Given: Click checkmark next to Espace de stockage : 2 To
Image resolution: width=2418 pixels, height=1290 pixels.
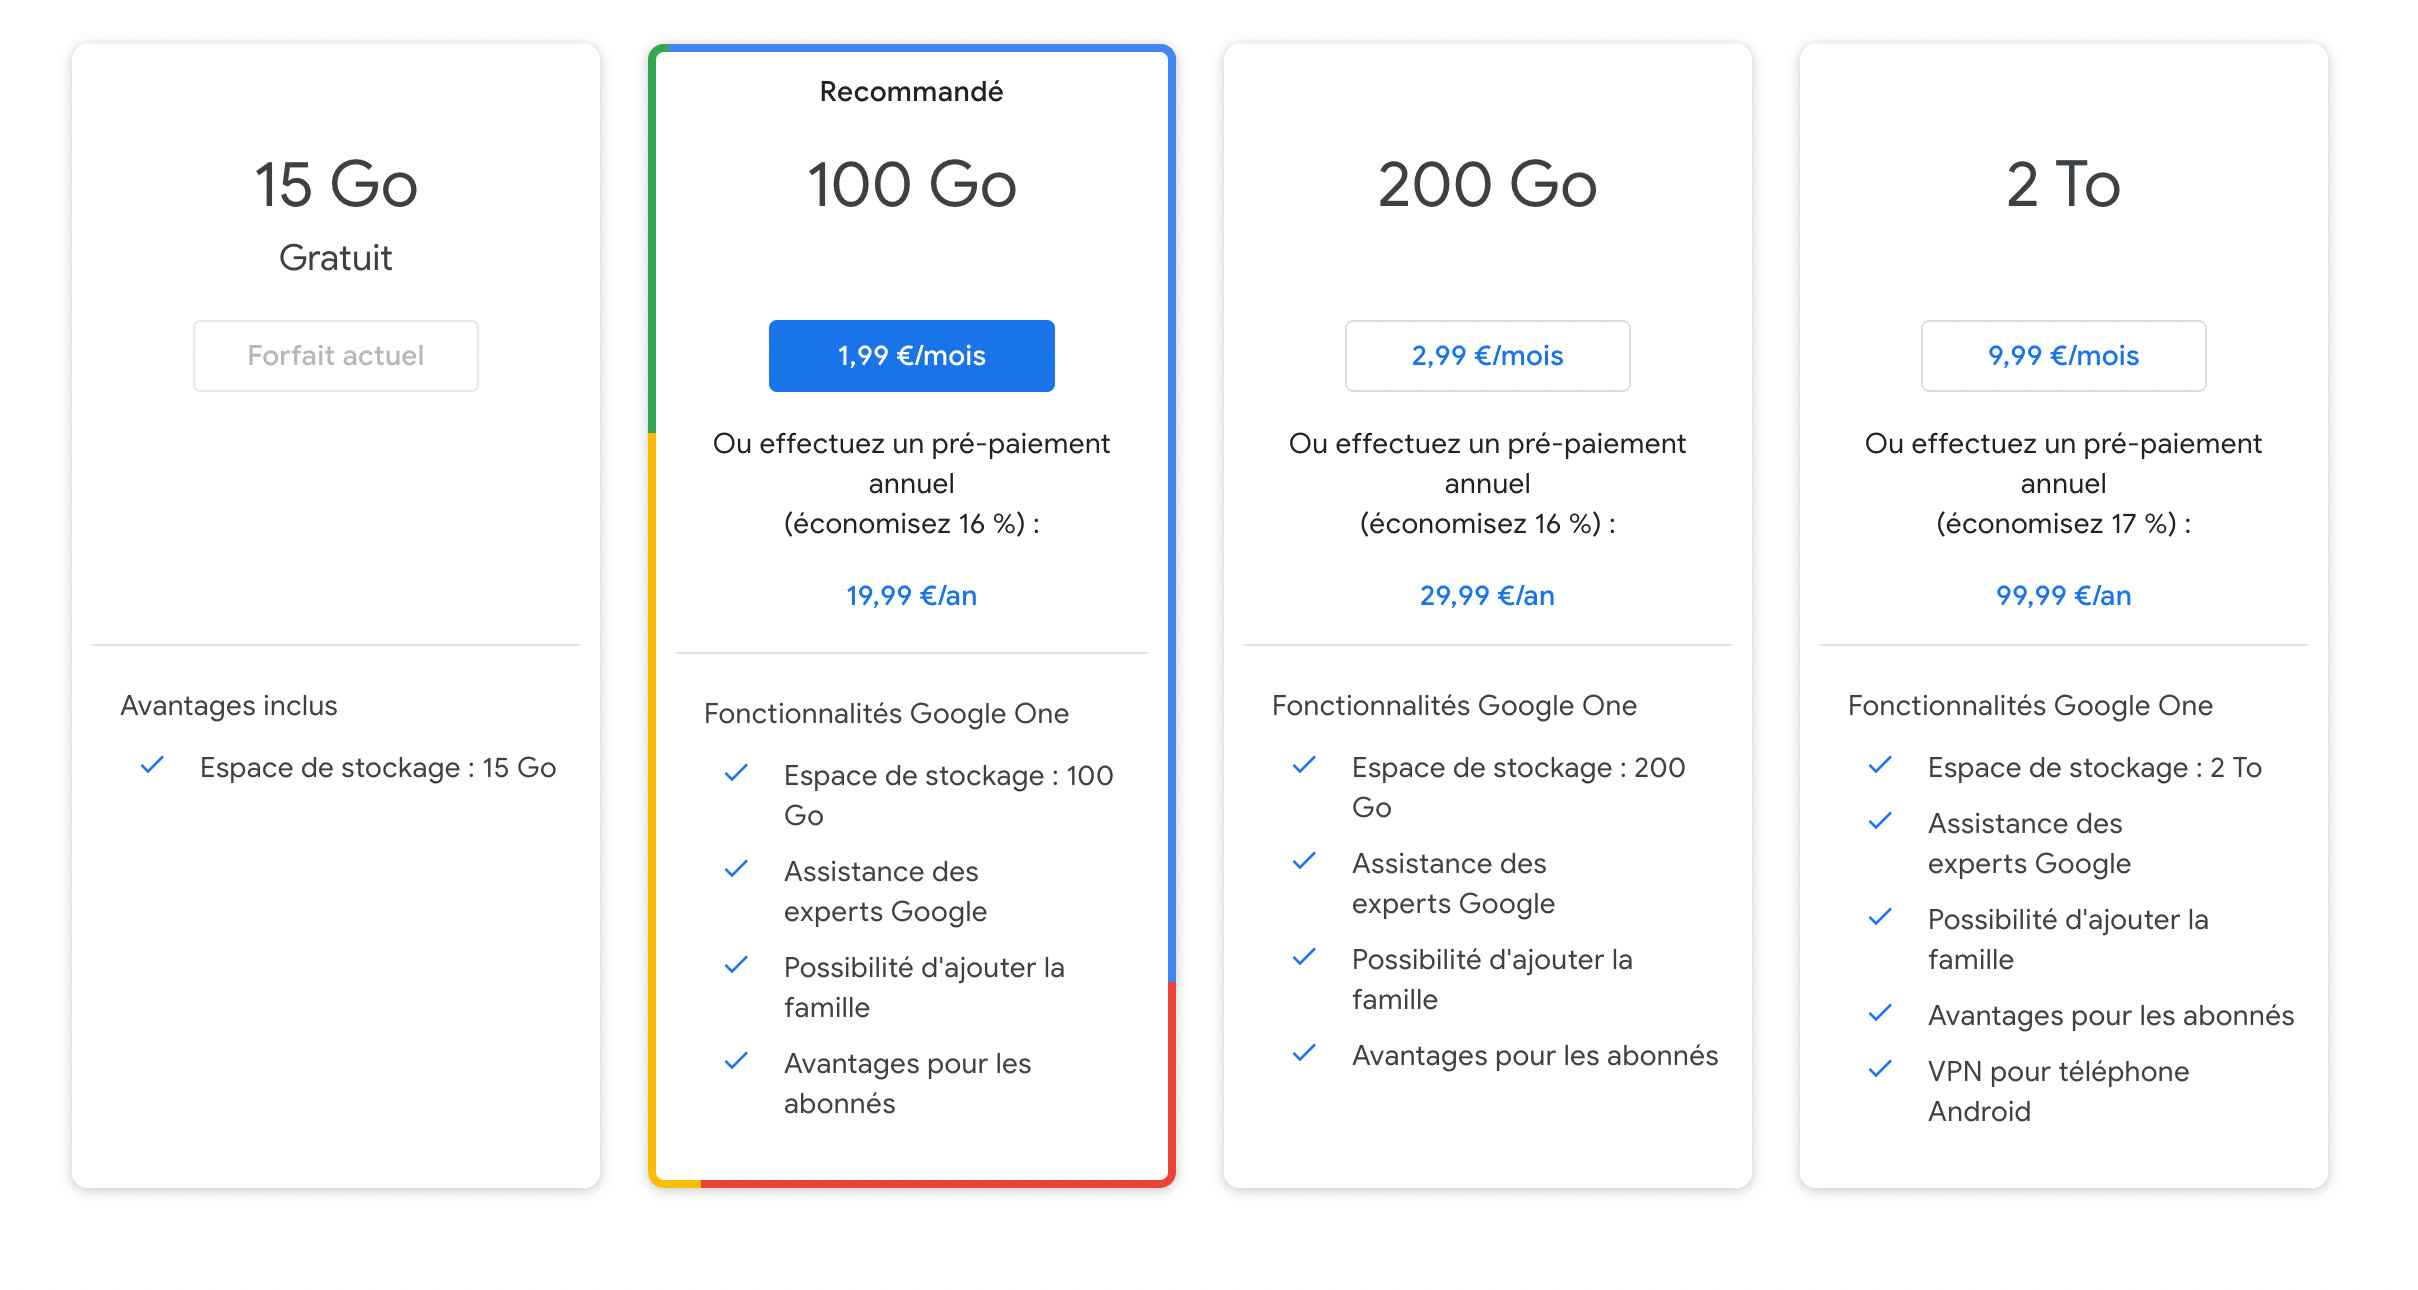Looking at the screenshot, I should click(1880, 766).
